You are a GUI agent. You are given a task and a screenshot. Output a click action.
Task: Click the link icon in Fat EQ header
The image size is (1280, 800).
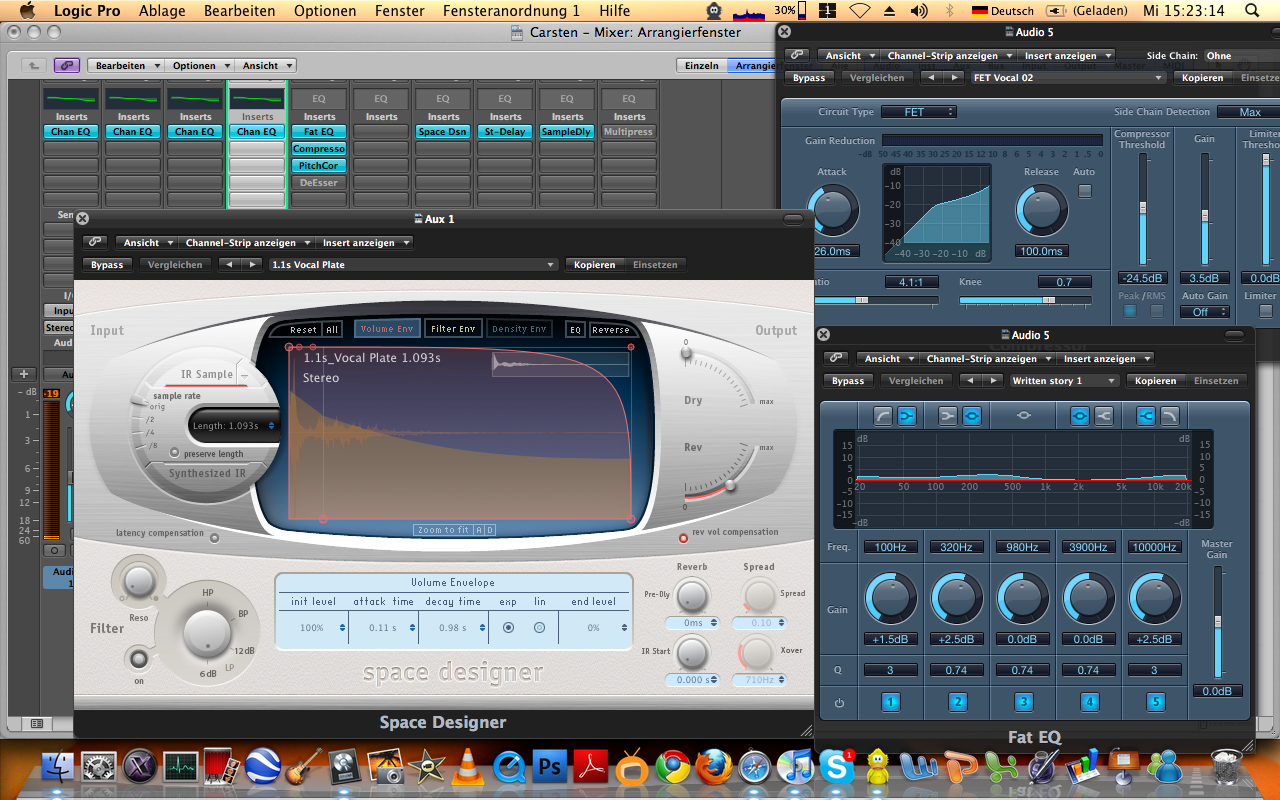(x=836, y=358)
